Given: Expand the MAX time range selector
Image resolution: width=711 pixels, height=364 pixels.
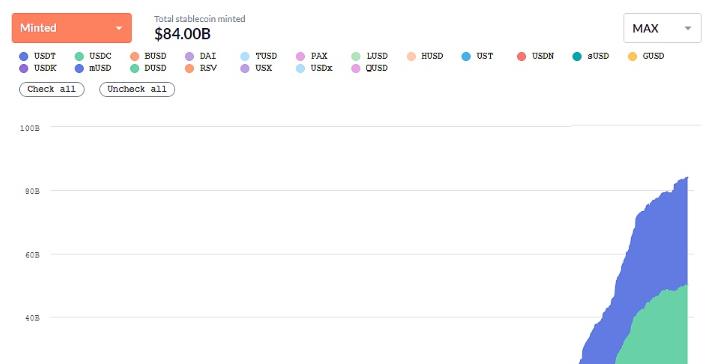Looking at the screenshot, I should pos(662,28).
